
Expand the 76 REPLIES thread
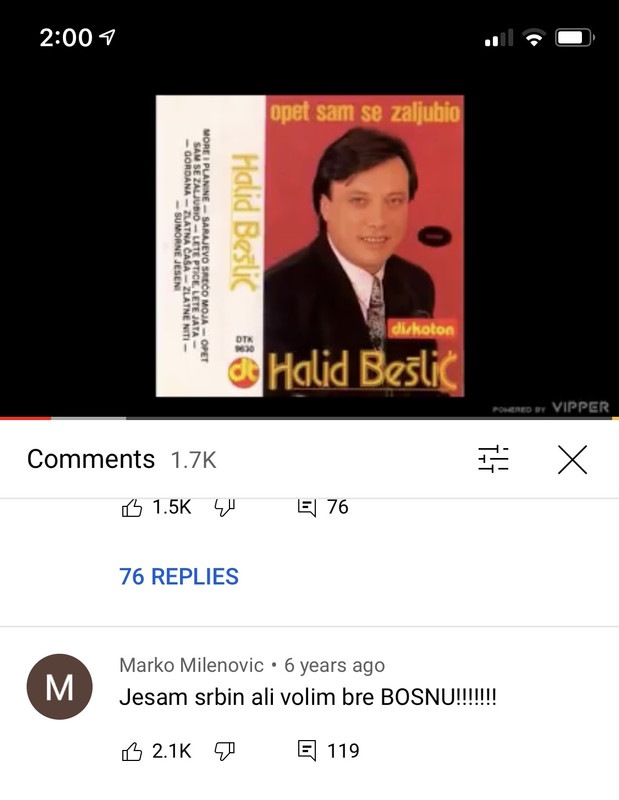(x=179, y=577)
